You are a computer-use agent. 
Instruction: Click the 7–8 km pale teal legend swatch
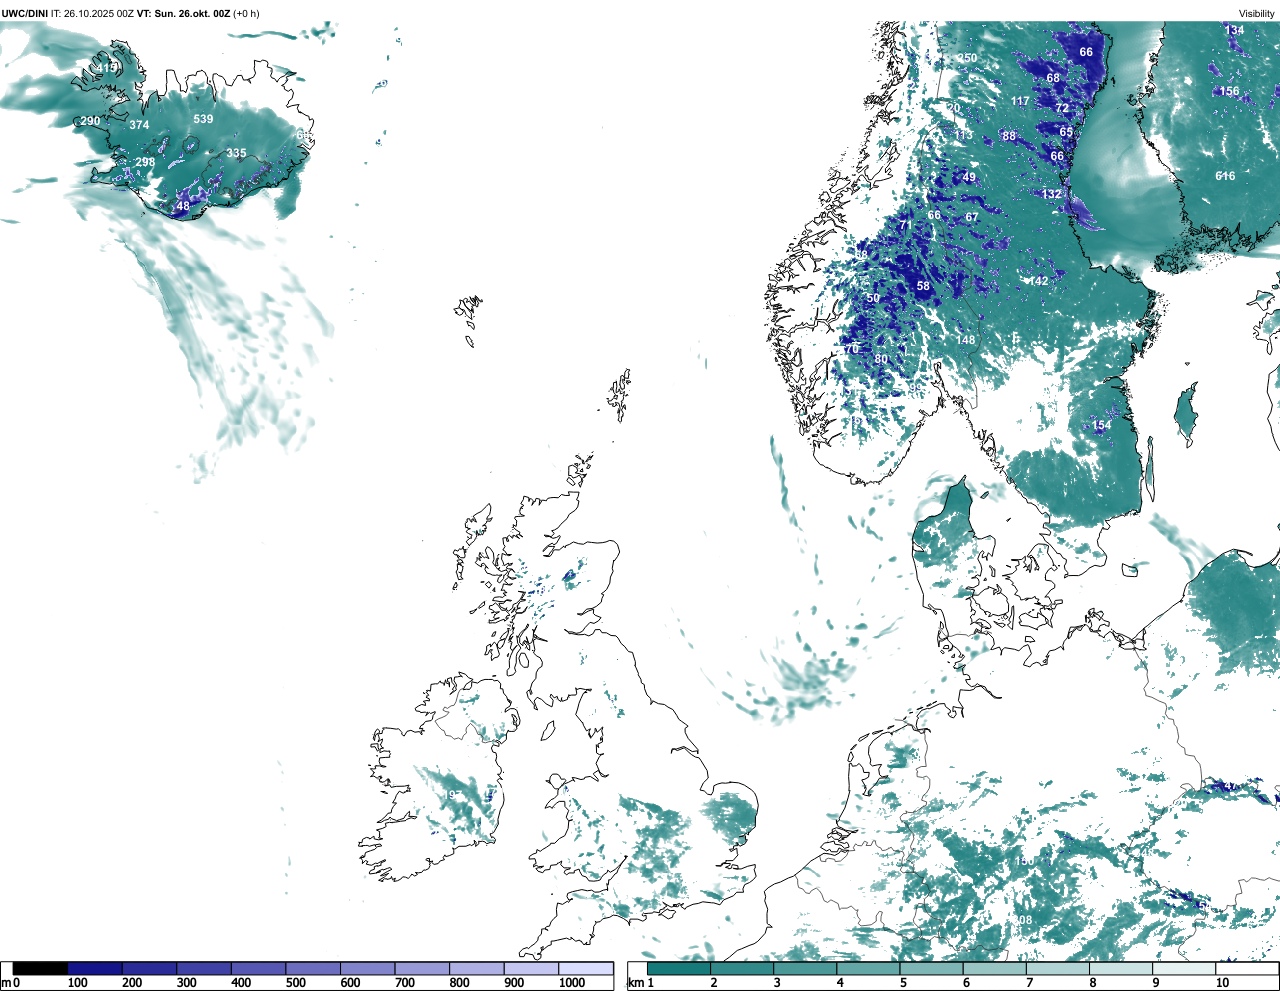pos(1058,968)
